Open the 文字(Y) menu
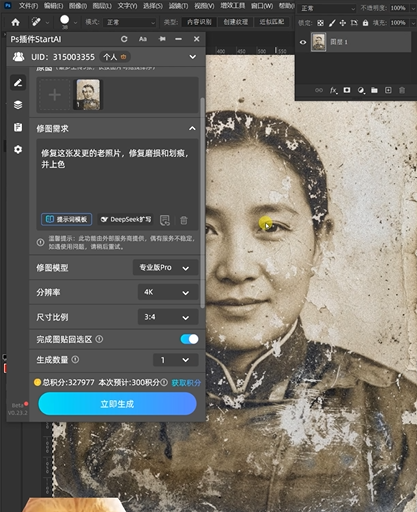The height and width of the screenshot is (512, 417). tap(127, 6)
